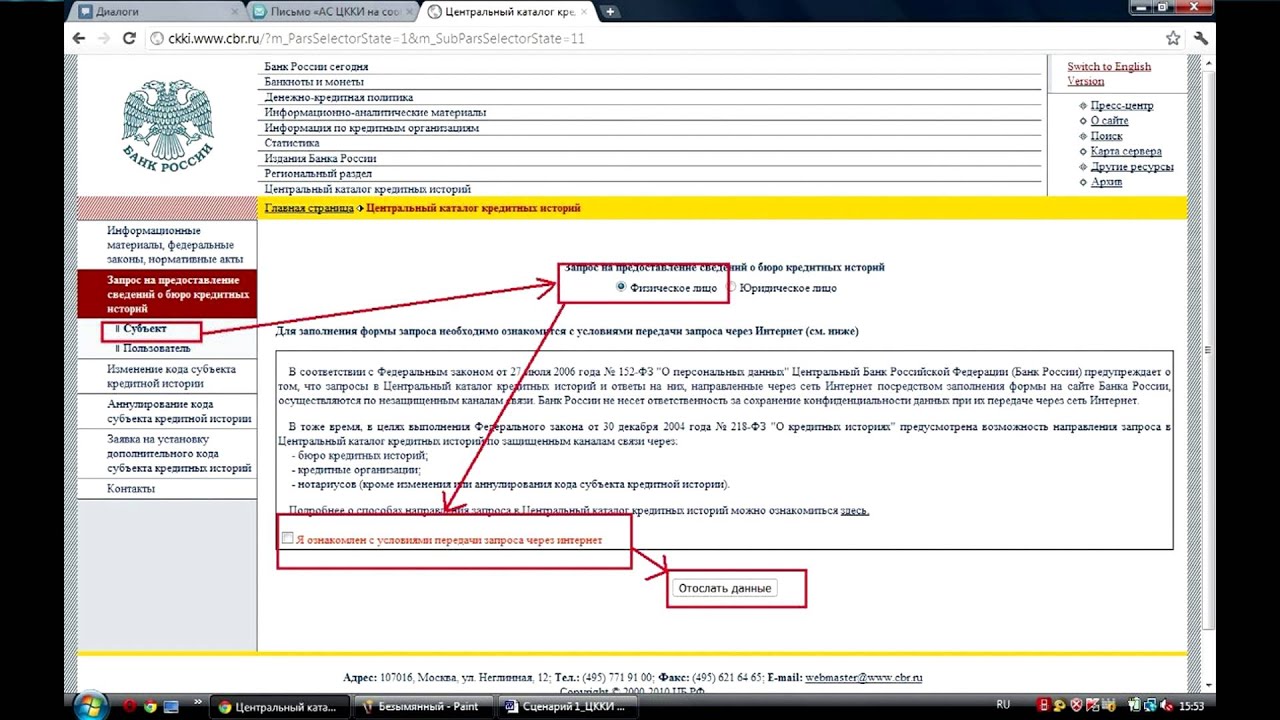
Task: Click the volume icon in system tray
Action: [1166, 705]
